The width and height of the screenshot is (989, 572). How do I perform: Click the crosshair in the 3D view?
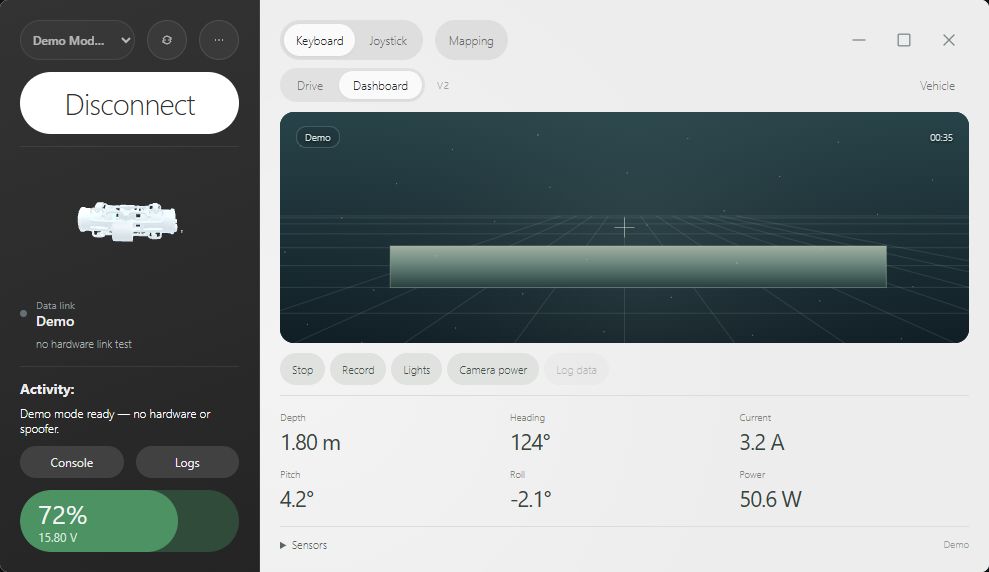click(624, 227)
